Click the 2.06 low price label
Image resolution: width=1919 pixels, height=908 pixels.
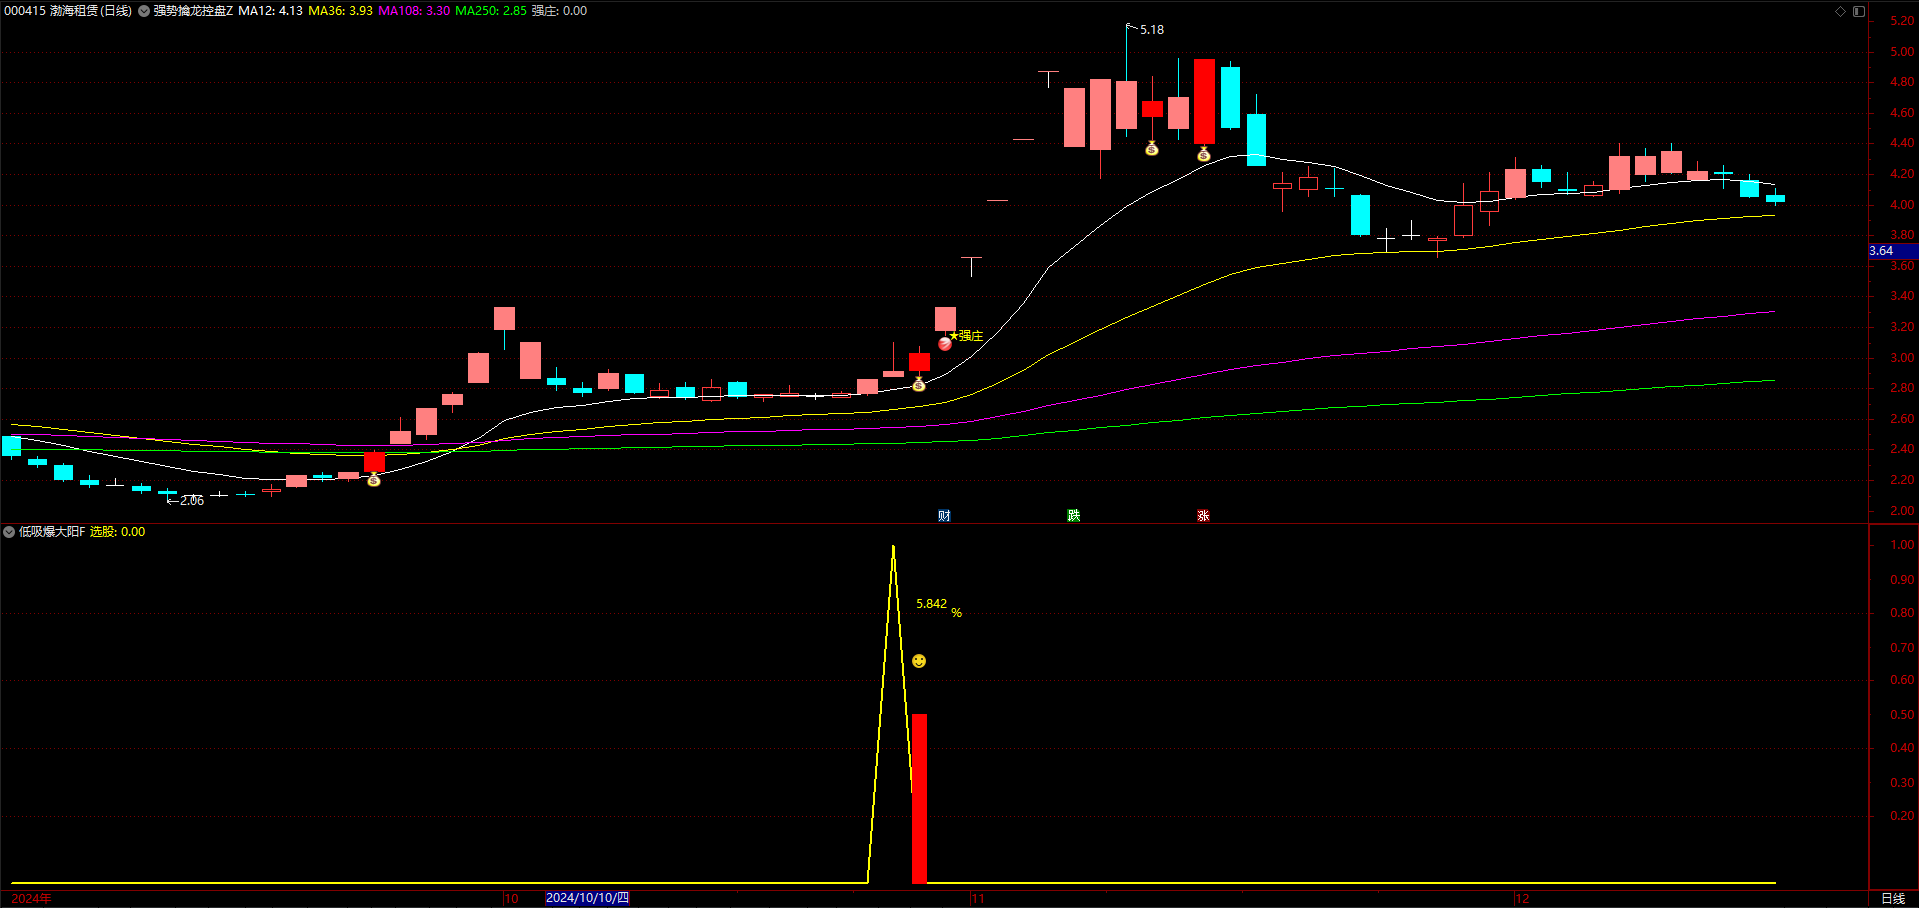(192, 500)
